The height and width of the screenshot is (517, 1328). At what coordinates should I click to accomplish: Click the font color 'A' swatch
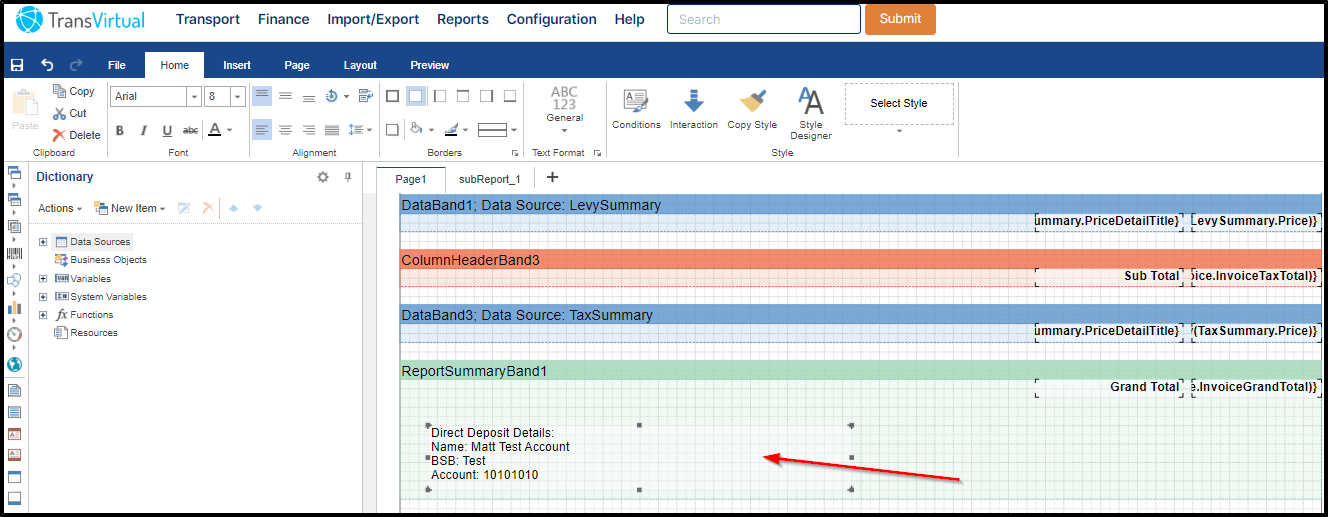click(214, 130)
